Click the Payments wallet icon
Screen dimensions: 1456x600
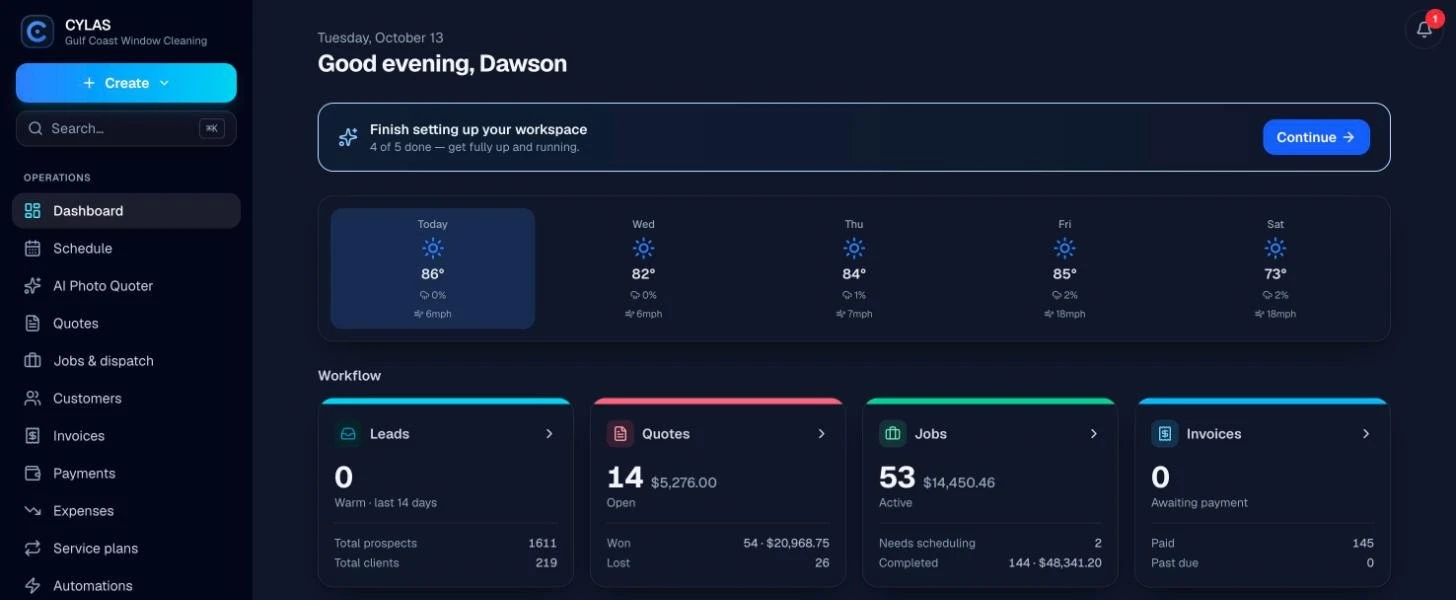[33, 473]
